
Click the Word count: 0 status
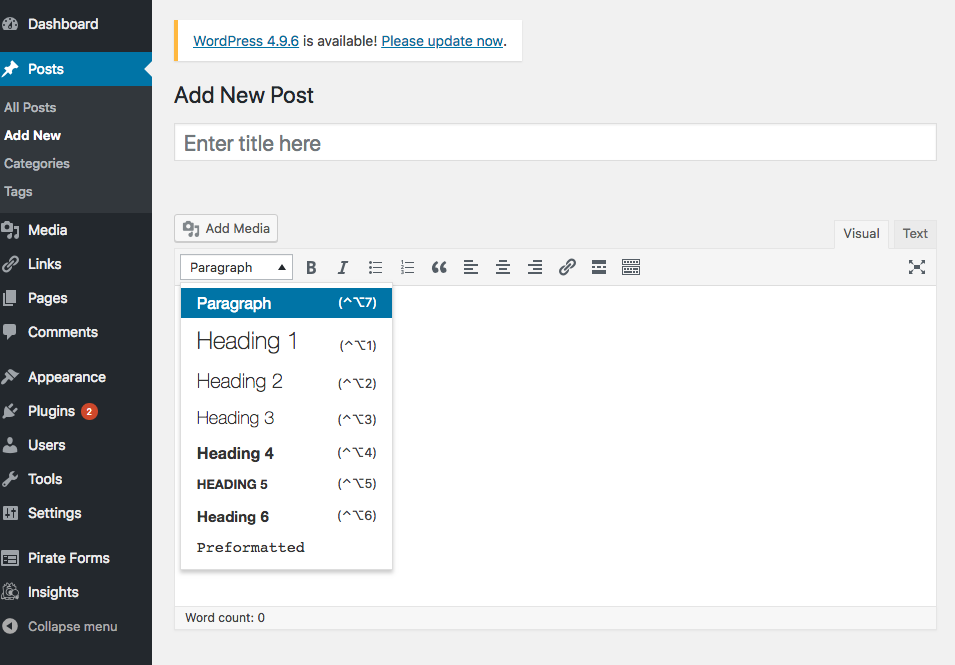(225, 618)
